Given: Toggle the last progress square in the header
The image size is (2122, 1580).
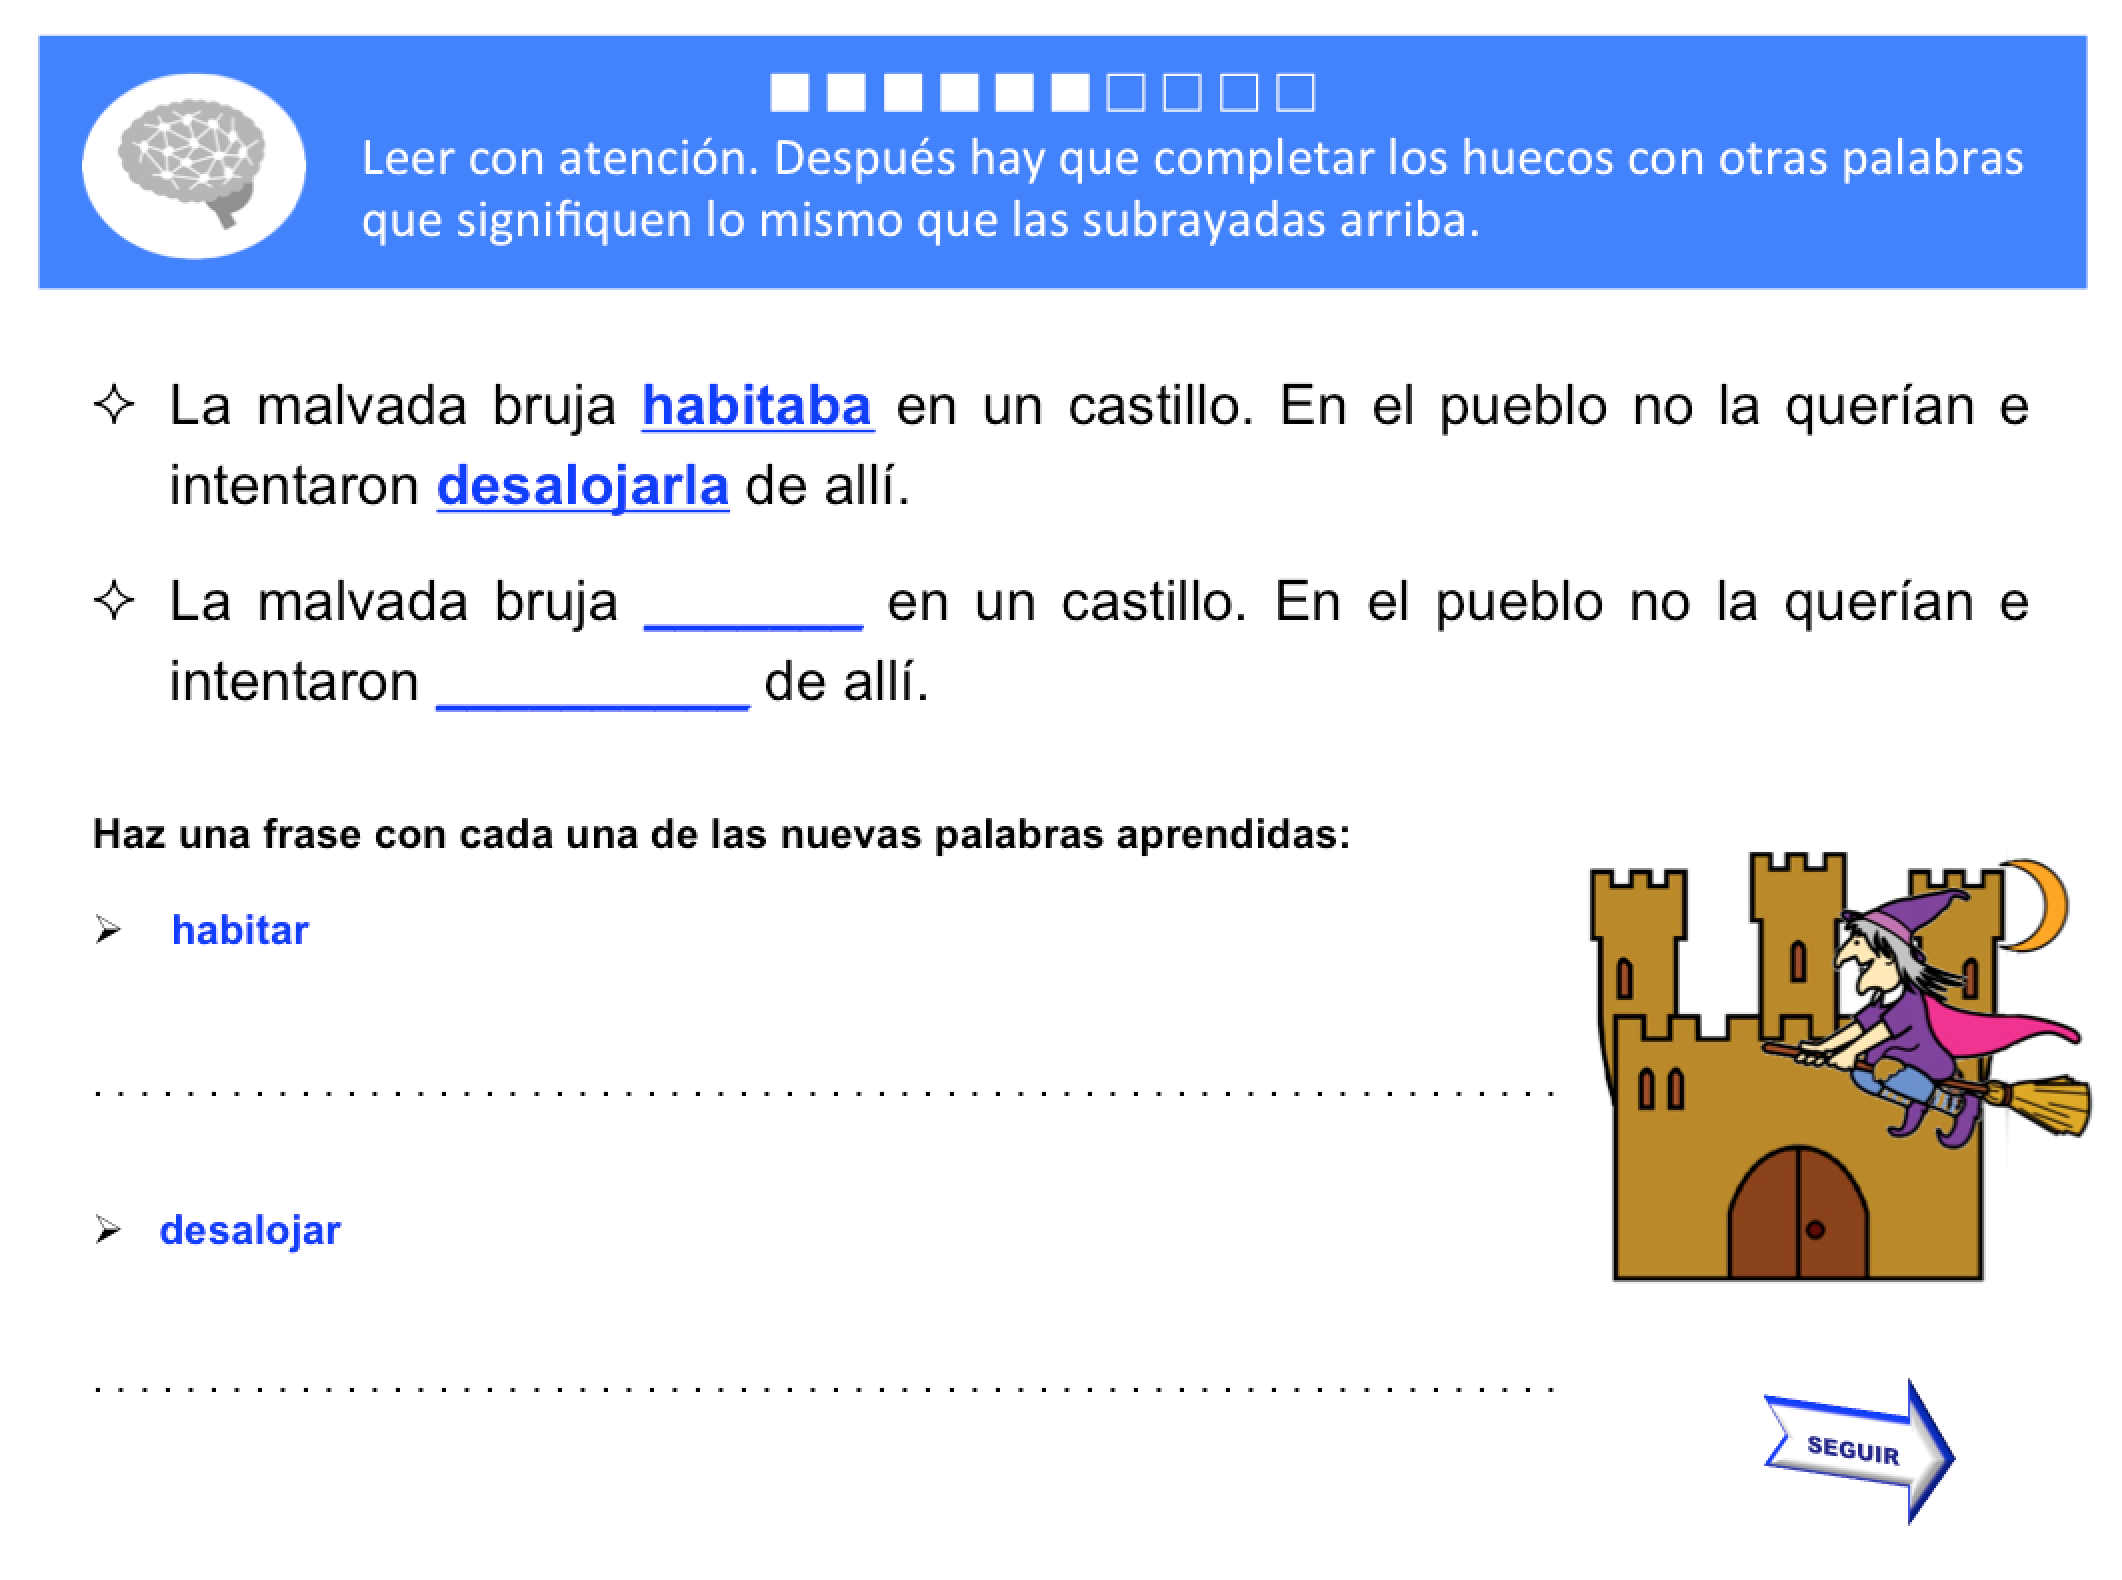Looking at the screenshot, I should coord(1295,95).
